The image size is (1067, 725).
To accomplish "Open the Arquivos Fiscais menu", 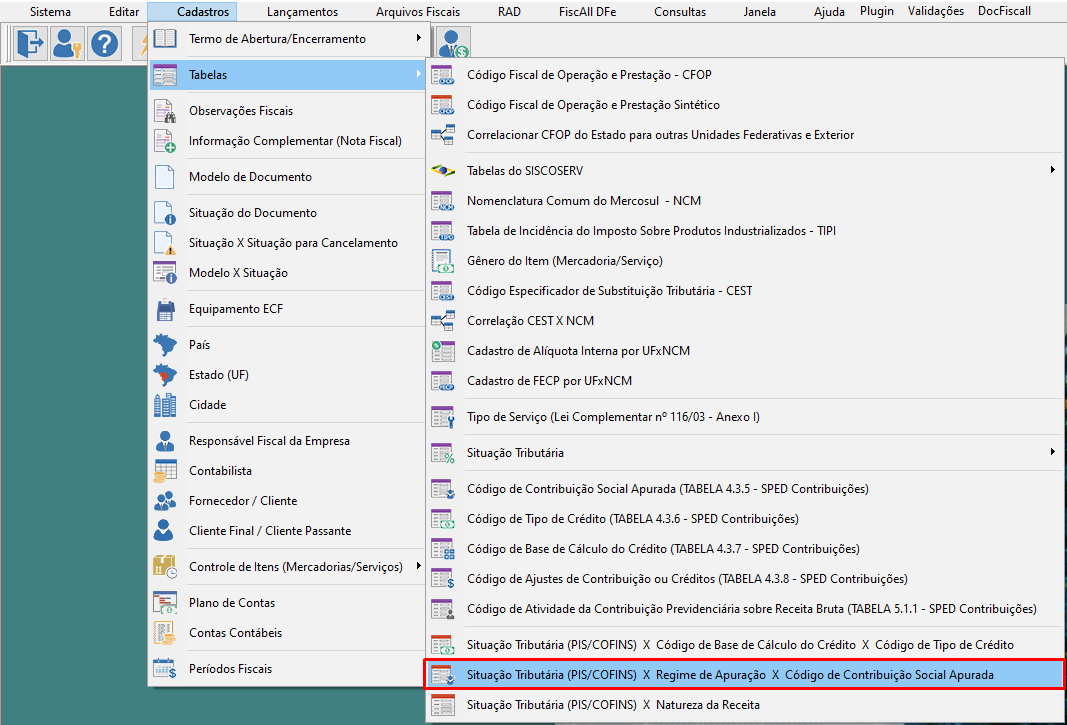I will point(418,12).
